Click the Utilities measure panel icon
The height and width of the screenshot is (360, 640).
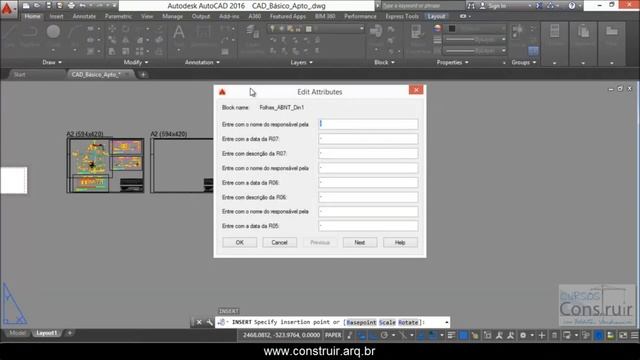click(x=554, y=32)
